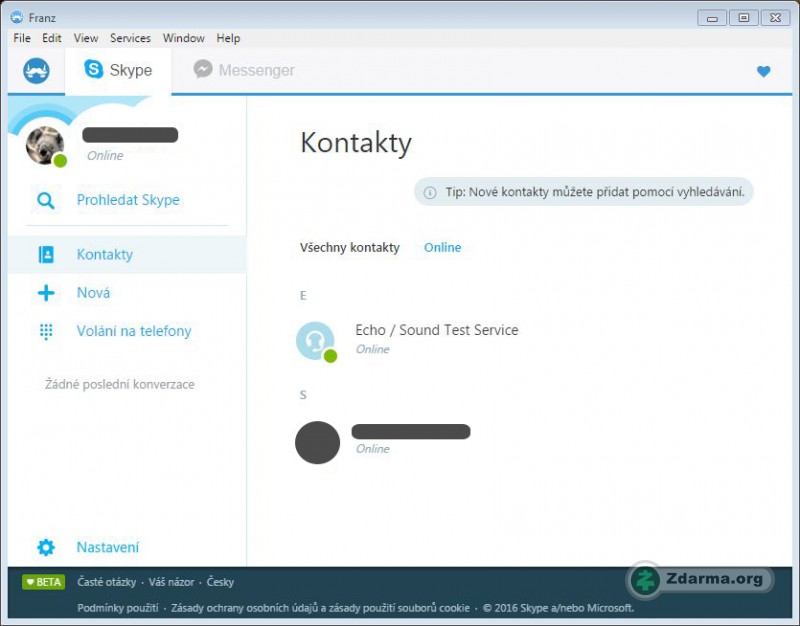The height and width of the screenshot is (626, 800).
Task: Click the blue heart icon
Action: (763, 71)
